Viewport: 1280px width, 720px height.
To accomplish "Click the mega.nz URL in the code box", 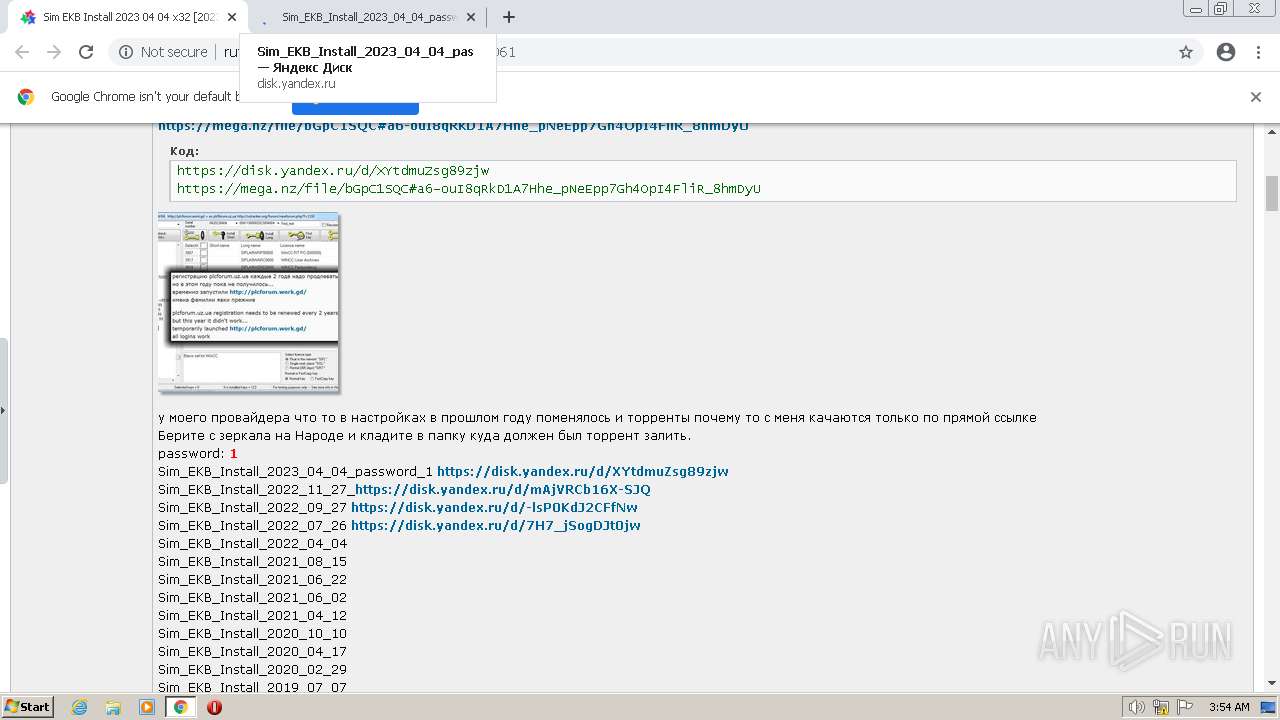I will (x=469, y=189).
